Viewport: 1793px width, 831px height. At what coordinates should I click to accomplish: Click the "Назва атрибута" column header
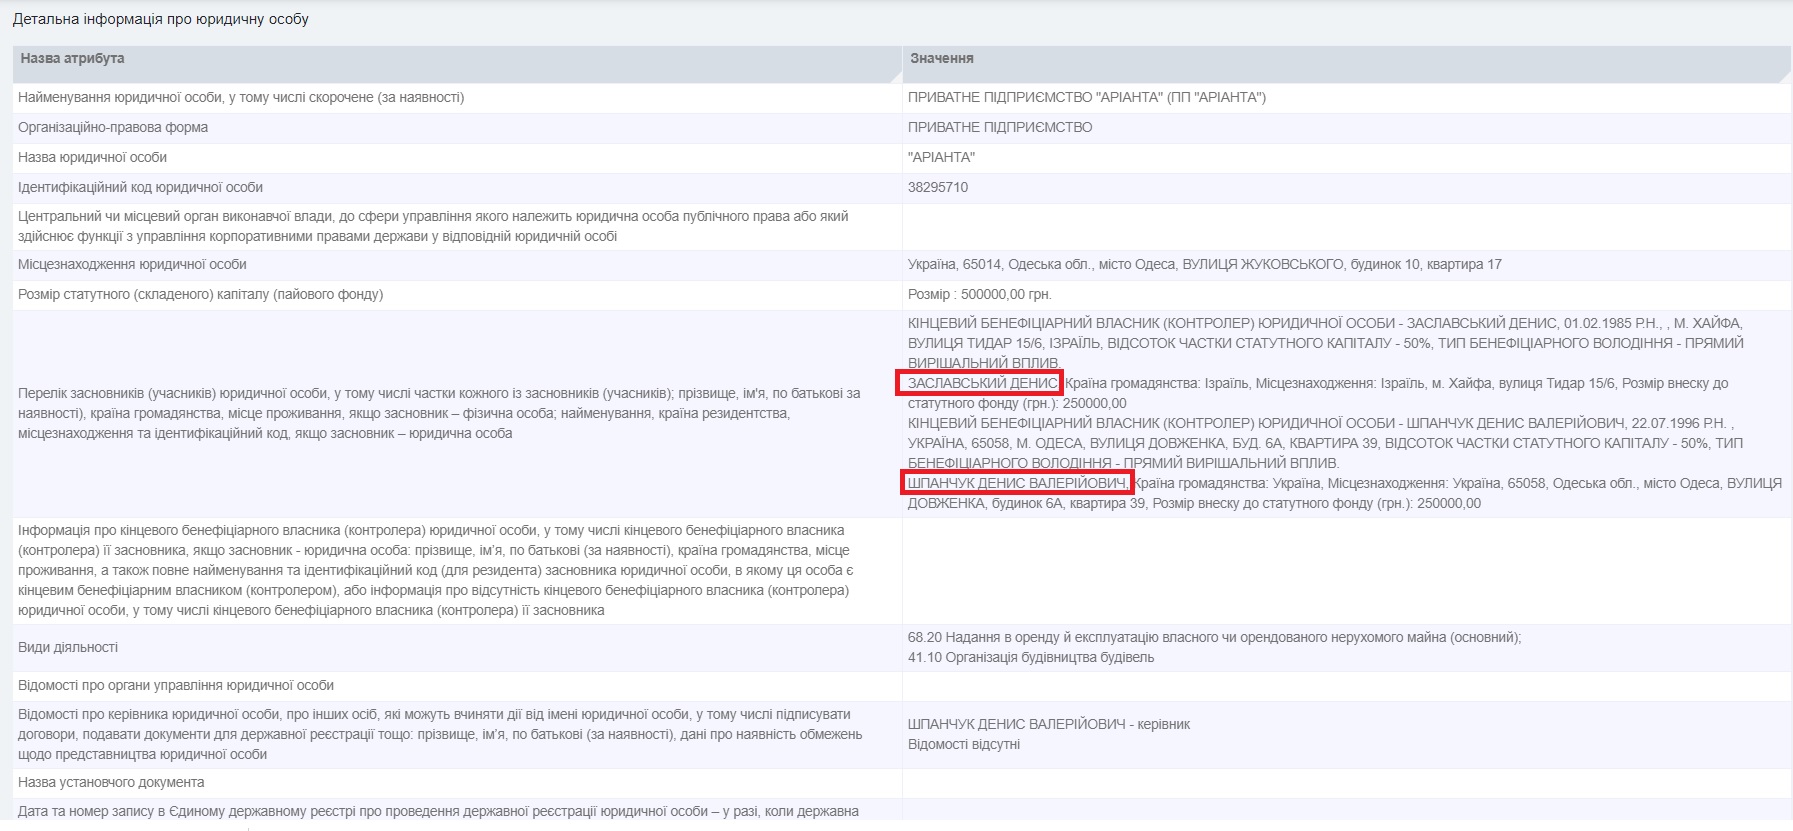(x=72, y=59)
